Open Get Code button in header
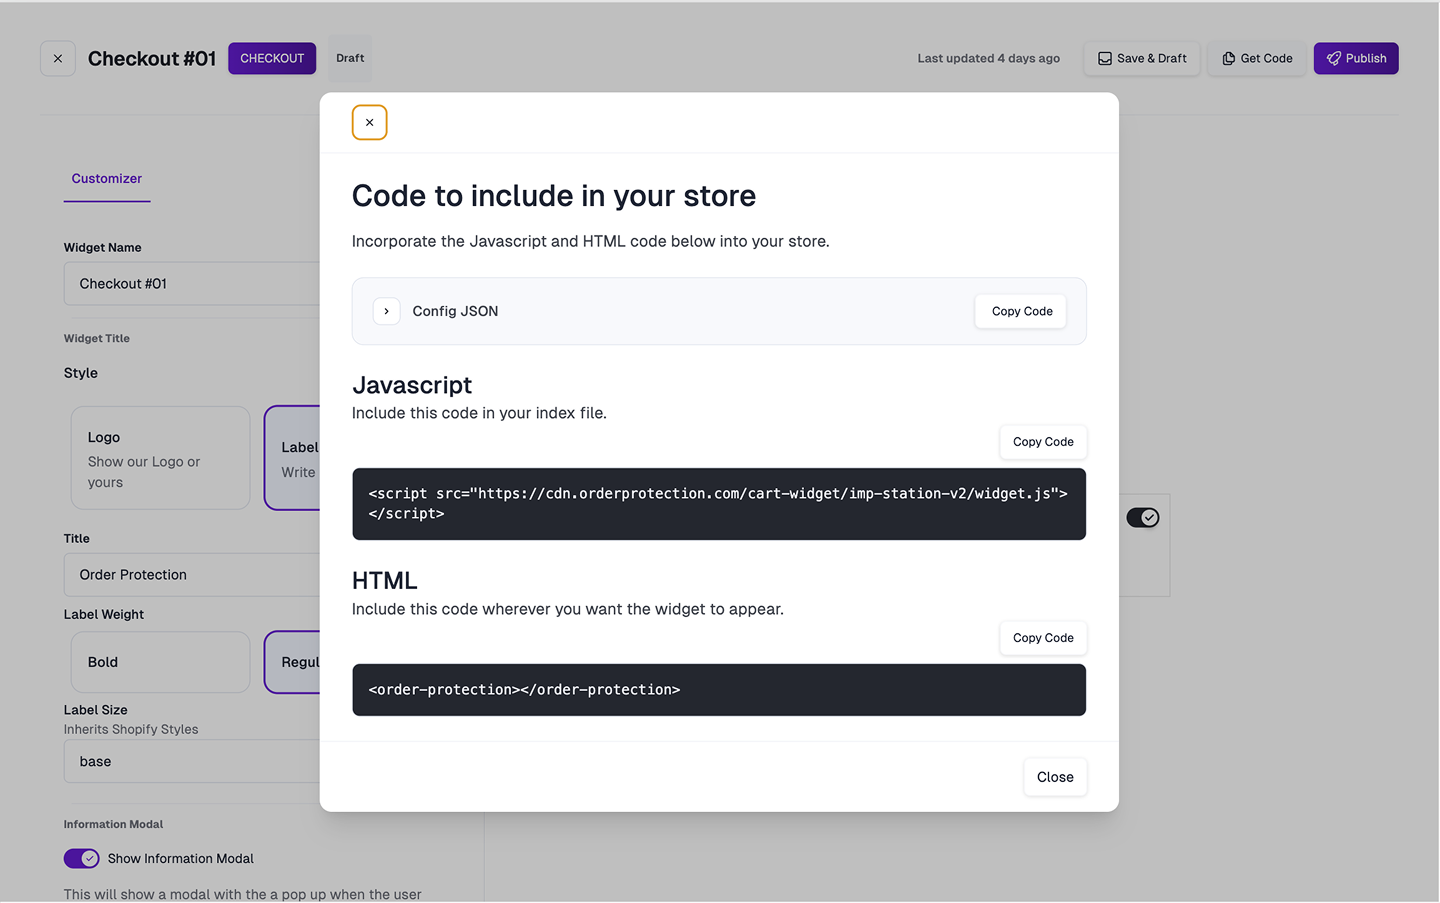Screen dimensions: 1440x903 [1257, 59]
